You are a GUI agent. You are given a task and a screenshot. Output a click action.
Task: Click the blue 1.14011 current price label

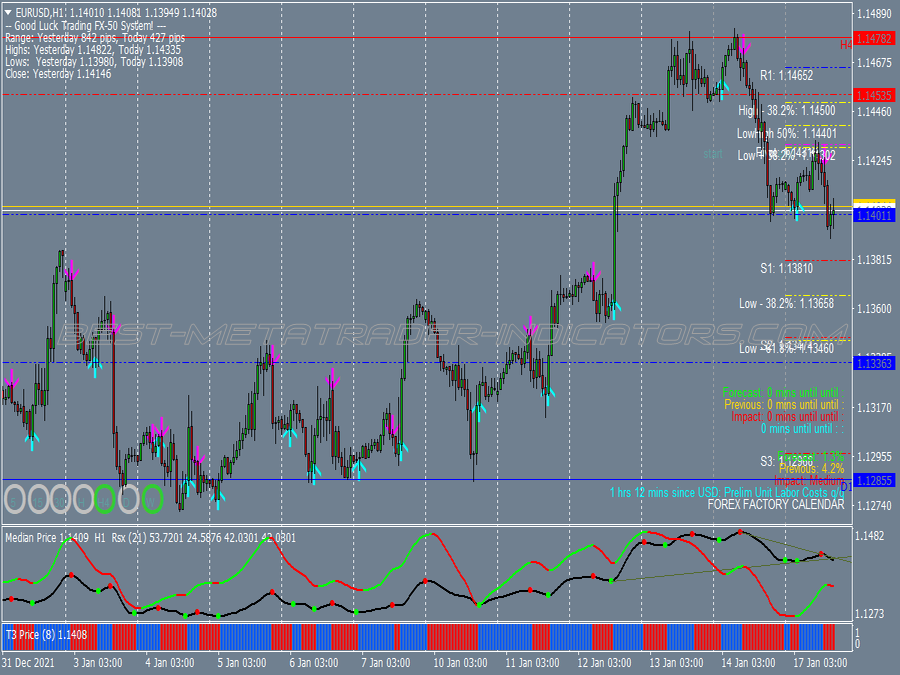(x=874, y=216)
